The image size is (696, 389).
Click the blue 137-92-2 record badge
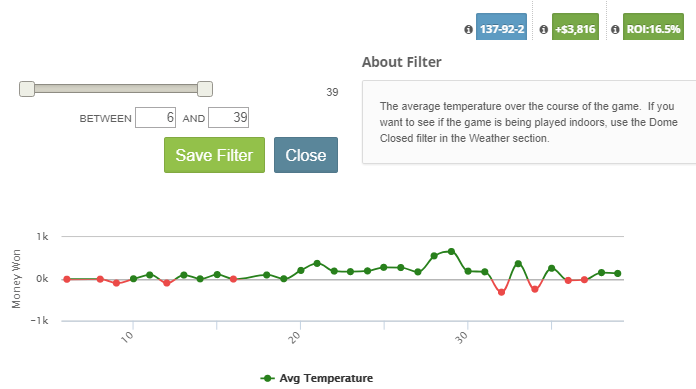(x=501, y=27)
